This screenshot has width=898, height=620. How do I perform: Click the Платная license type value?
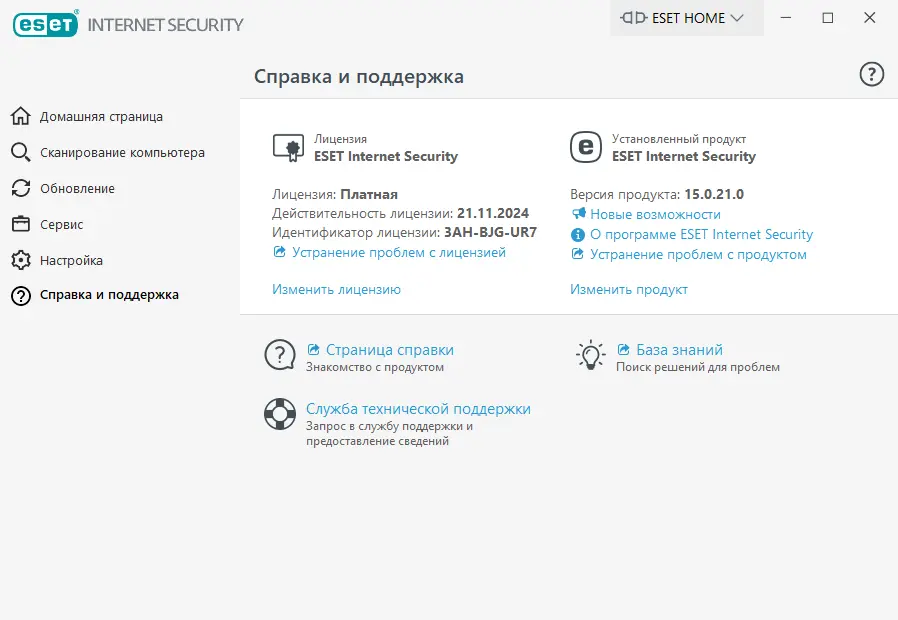(369, 195)
